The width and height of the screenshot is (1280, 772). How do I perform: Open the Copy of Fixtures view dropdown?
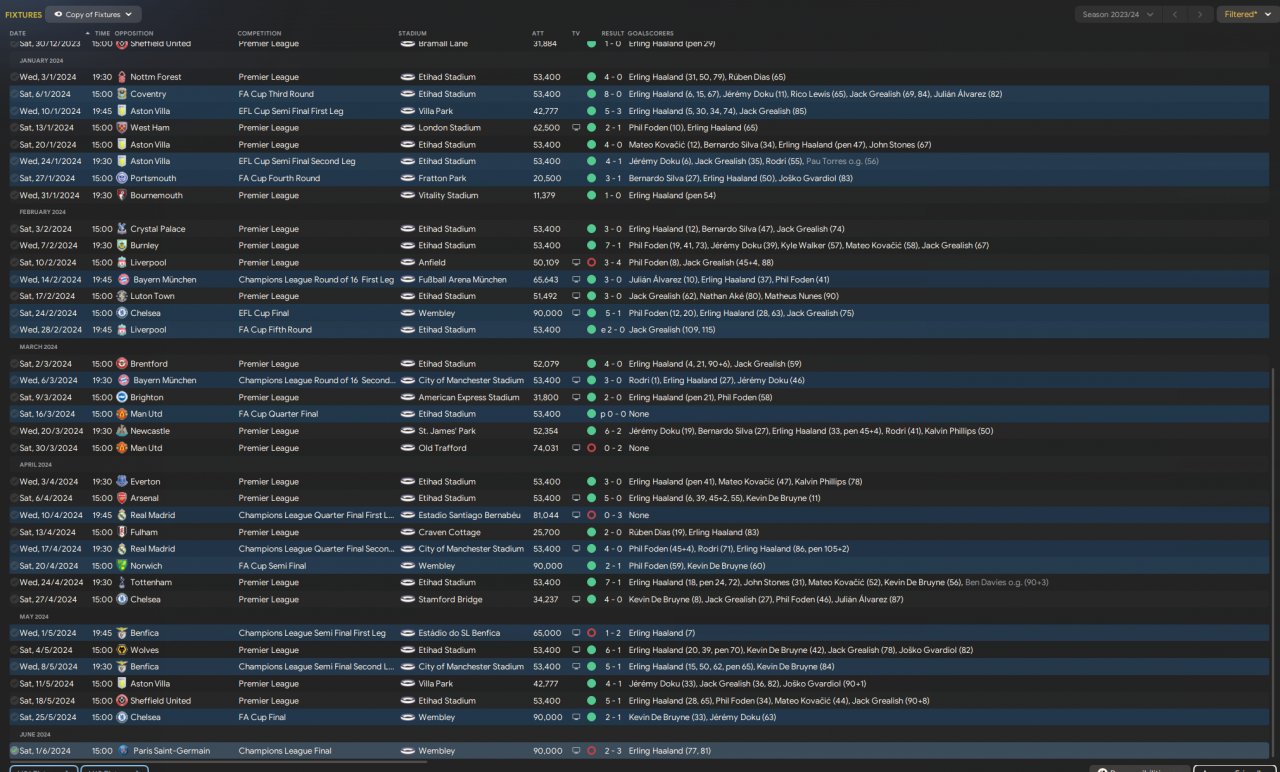(x=93, y=14)
